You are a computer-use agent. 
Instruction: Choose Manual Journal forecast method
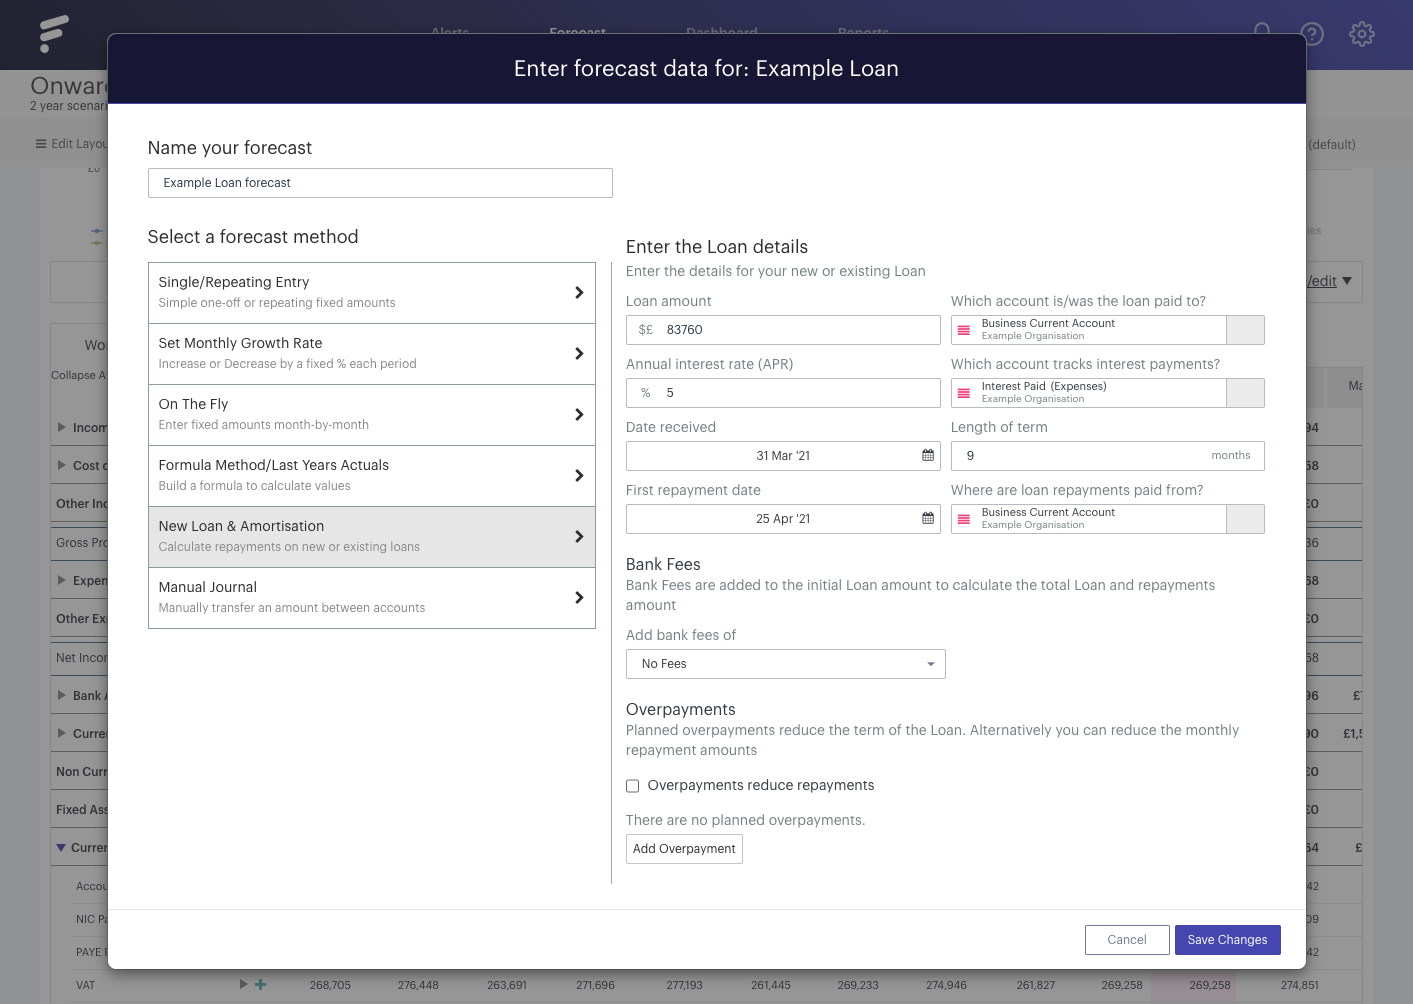[x=372, y=598]
